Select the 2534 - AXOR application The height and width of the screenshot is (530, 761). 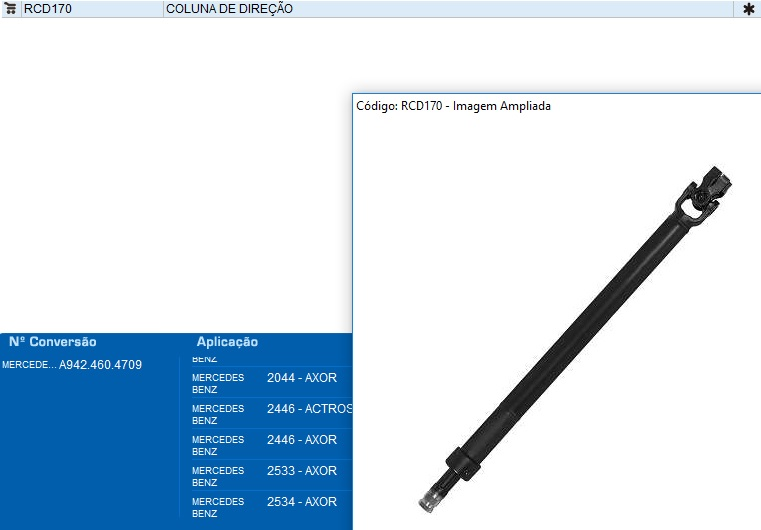pyautogui.click(x=301, y=502)
